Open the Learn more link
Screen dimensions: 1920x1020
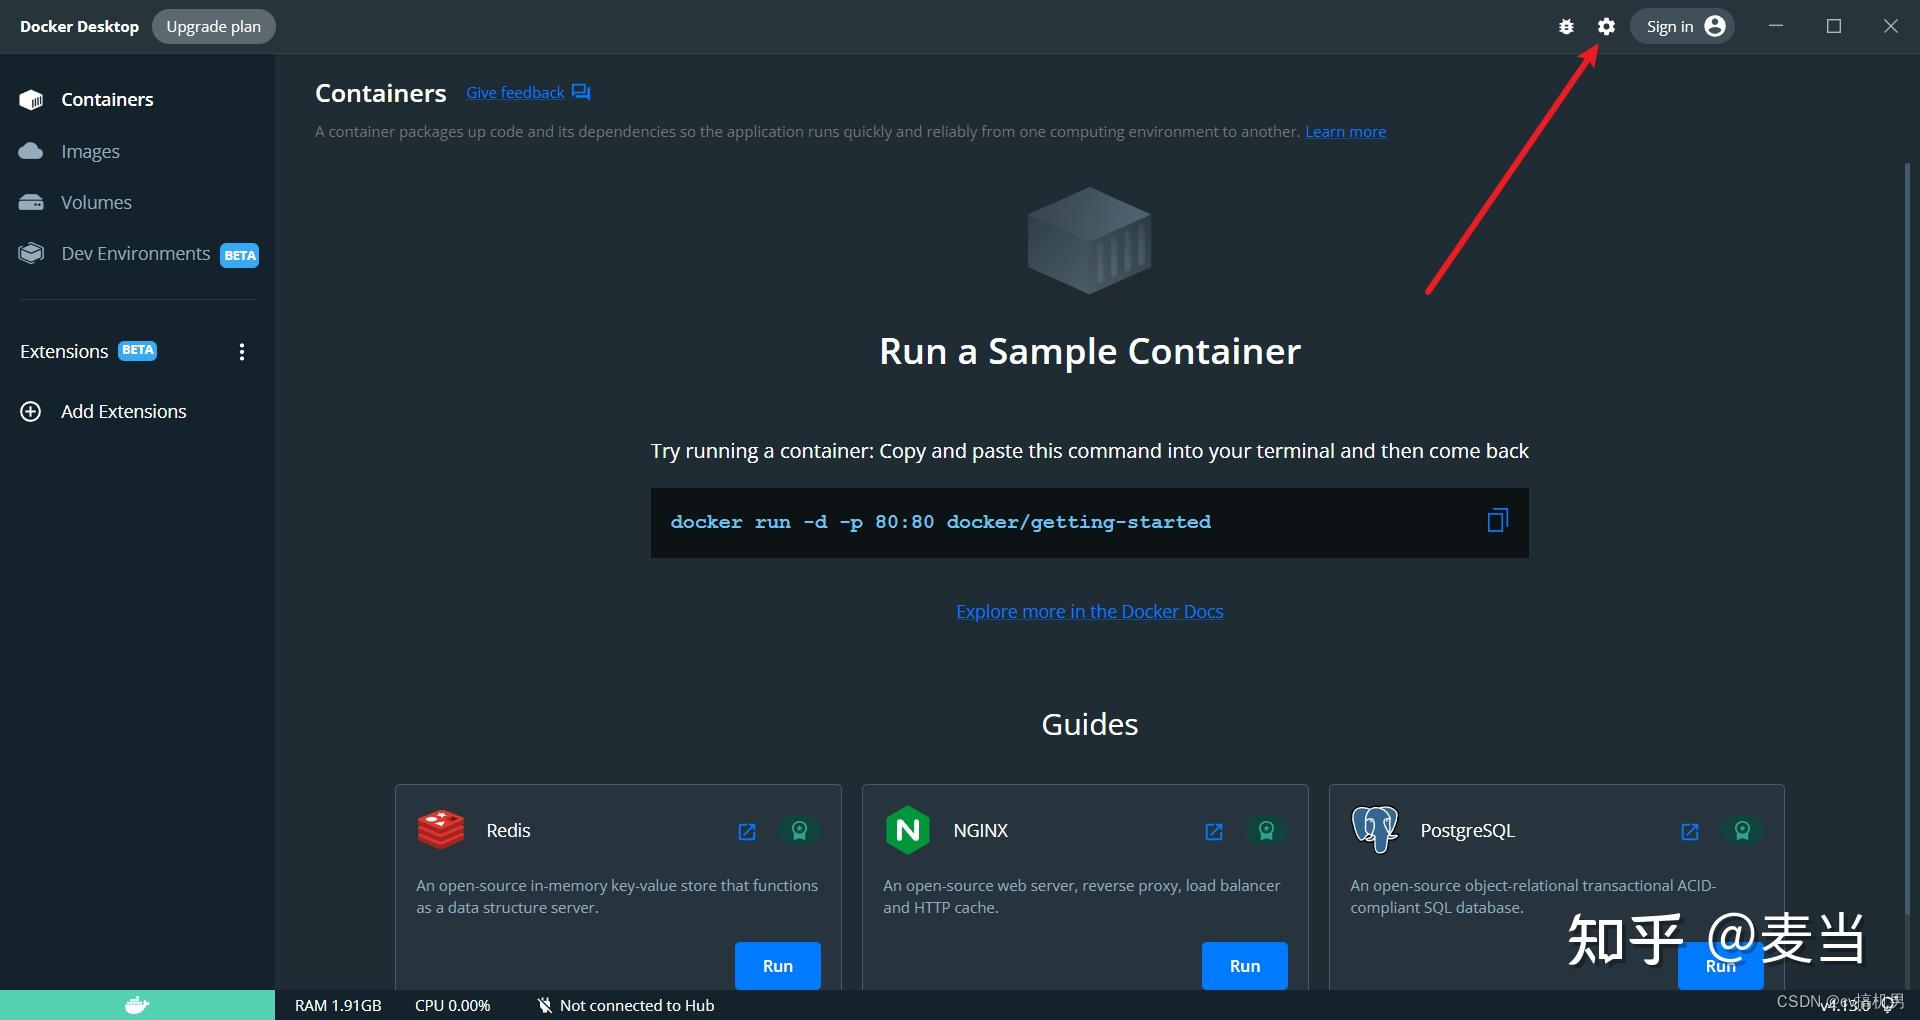click(1345, 132)
